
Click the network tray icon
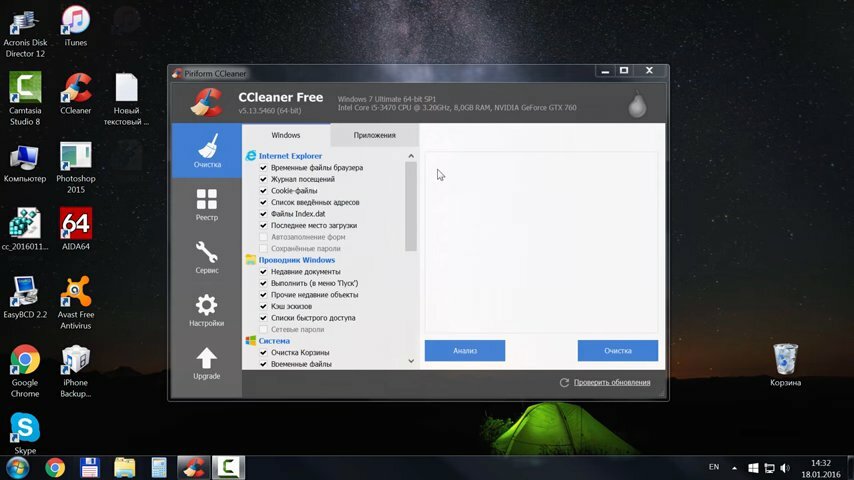click(769, 468)
